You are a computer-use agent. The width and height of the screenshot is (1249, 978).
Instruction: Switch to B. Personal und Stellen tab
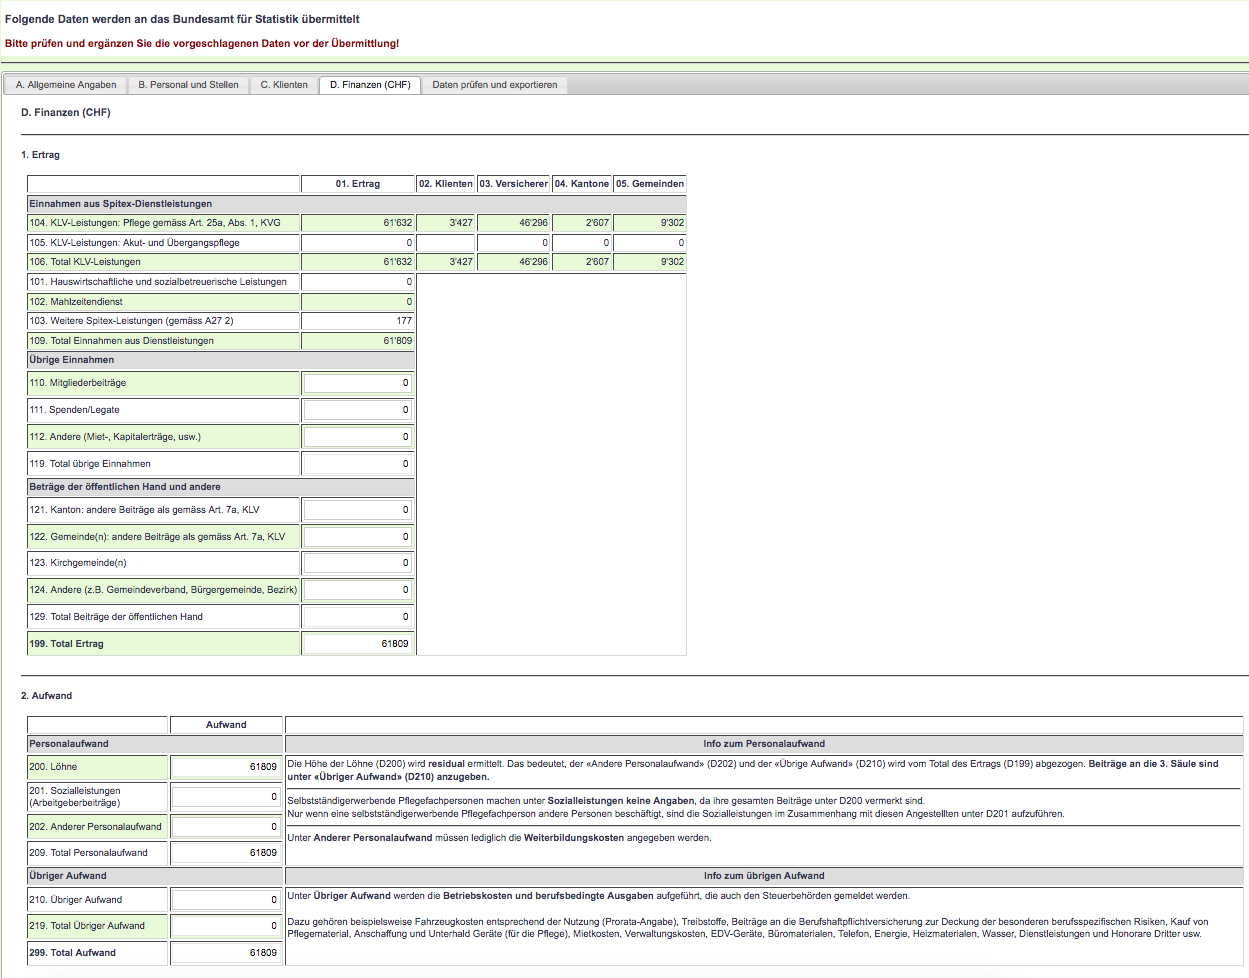tap(188, 85)
